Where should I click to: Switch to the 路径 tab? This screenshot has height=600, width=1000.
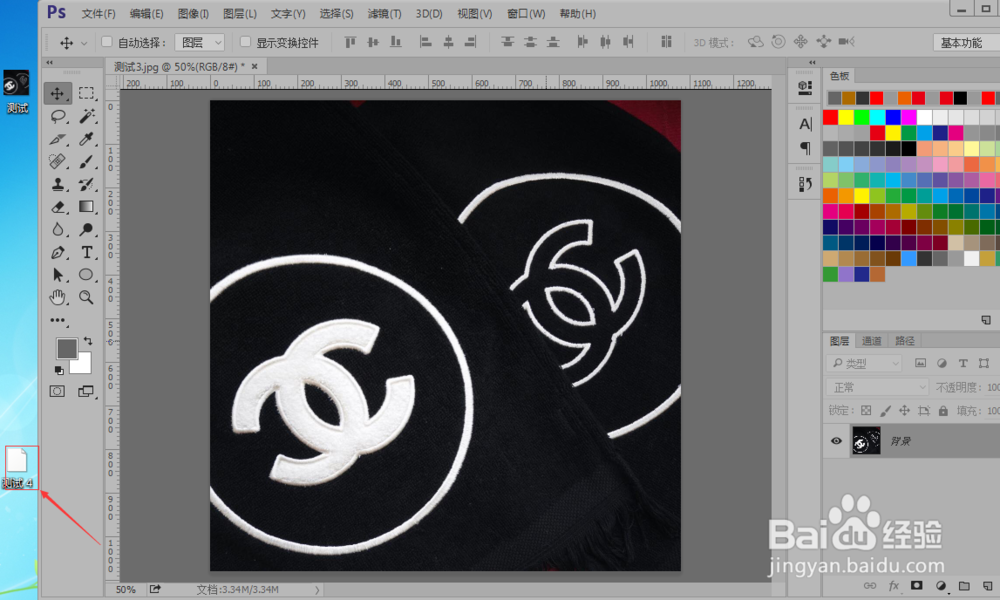coord(904,341)
